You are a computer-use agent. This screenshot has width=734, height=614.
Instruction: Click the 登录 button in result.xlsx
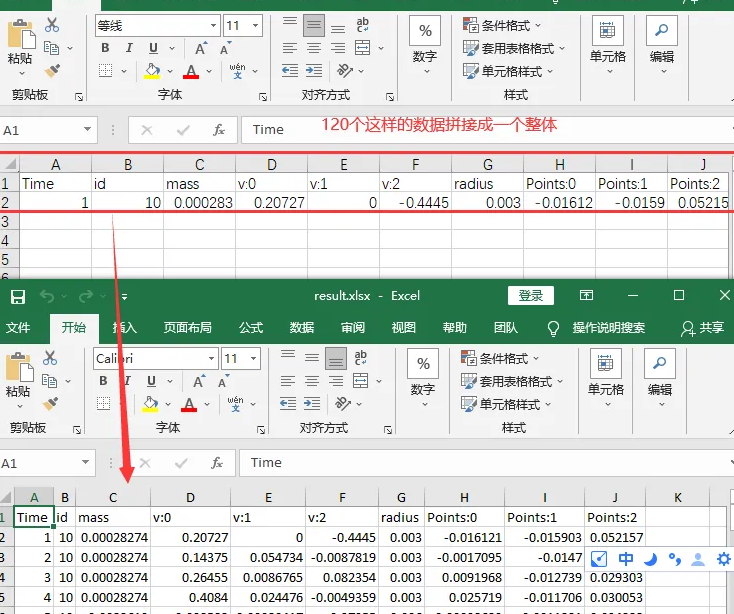[531, 296]
